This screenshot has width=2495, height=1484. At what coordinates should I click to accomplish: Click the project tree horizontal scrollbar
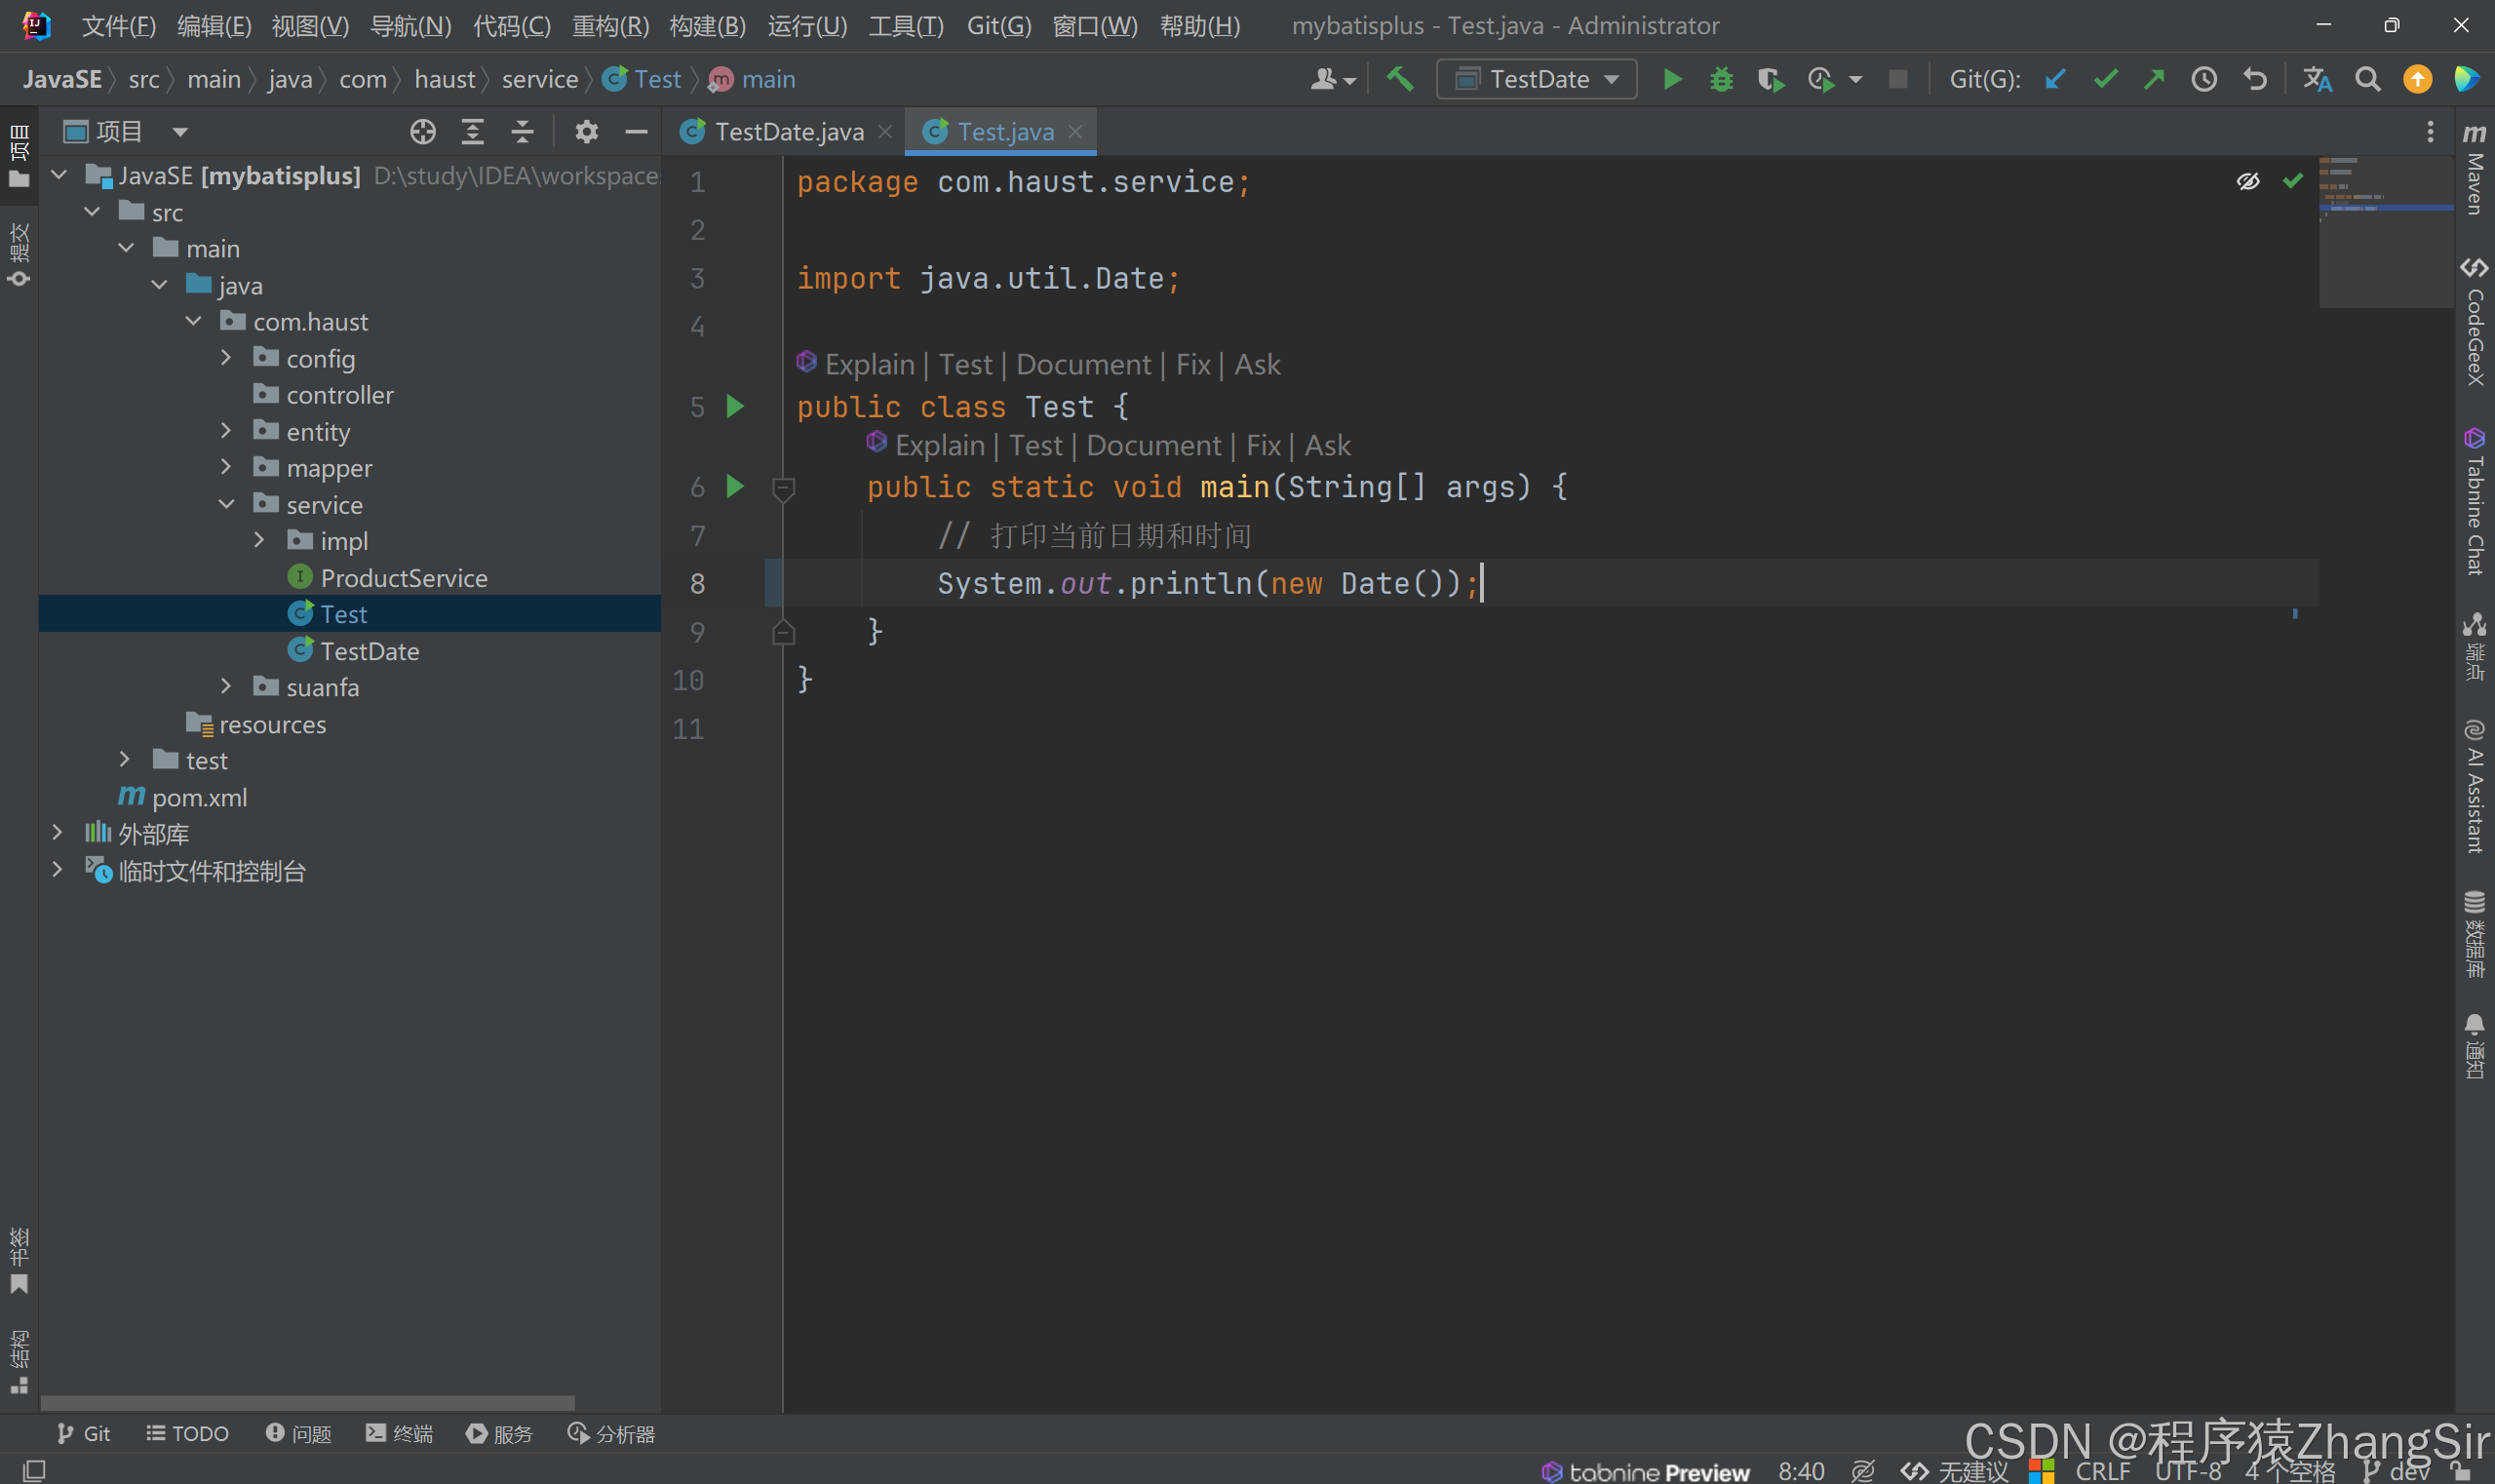pos(307,1403)
